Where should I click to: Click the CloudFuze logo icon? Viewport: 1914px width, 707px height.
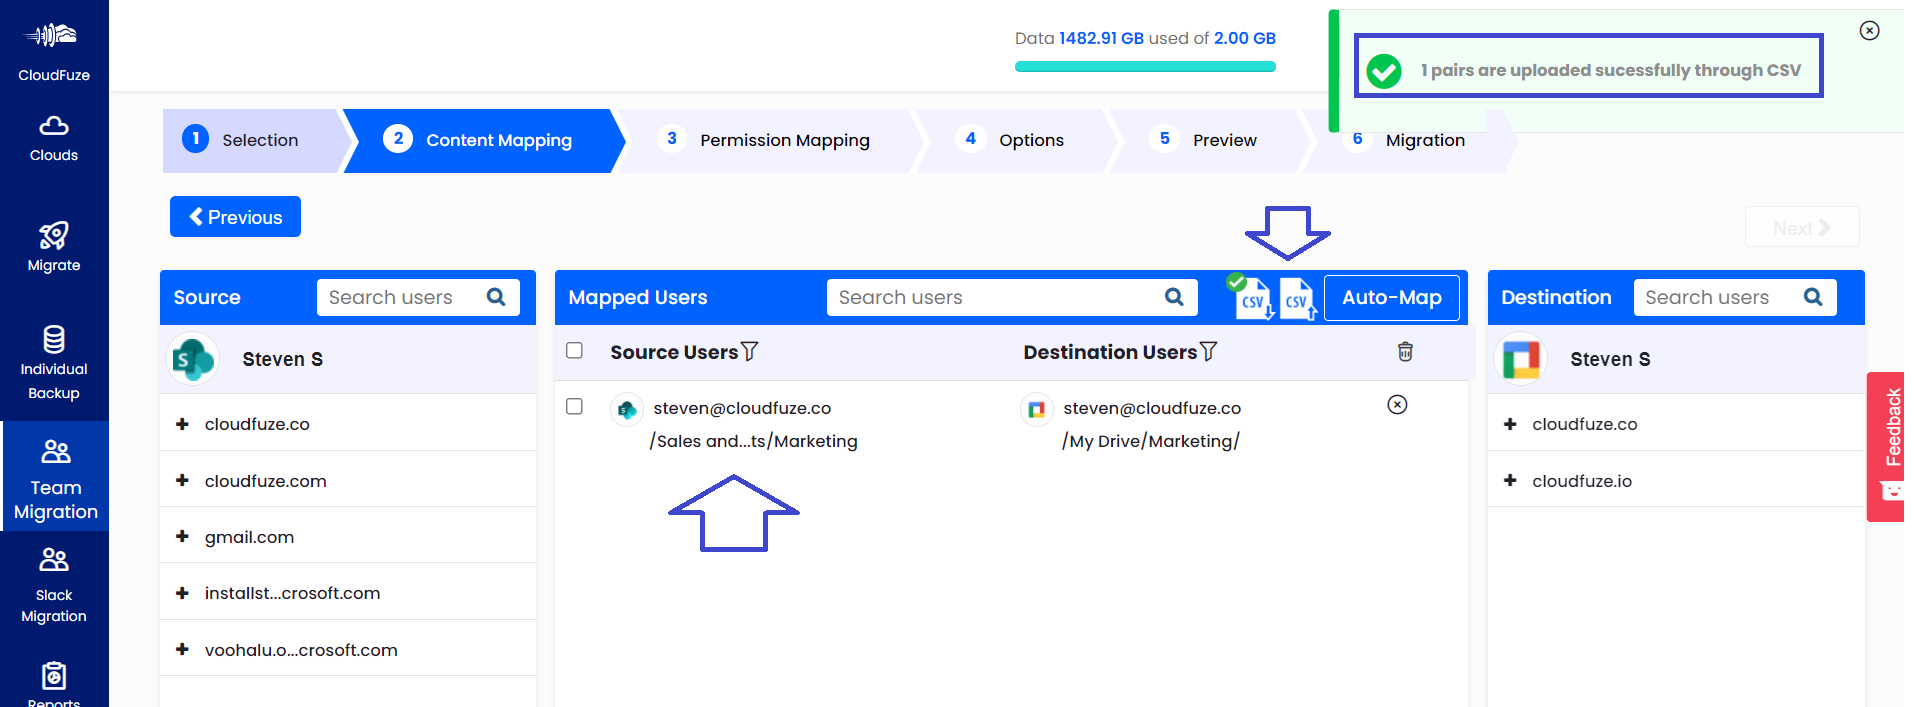(52, 36)
